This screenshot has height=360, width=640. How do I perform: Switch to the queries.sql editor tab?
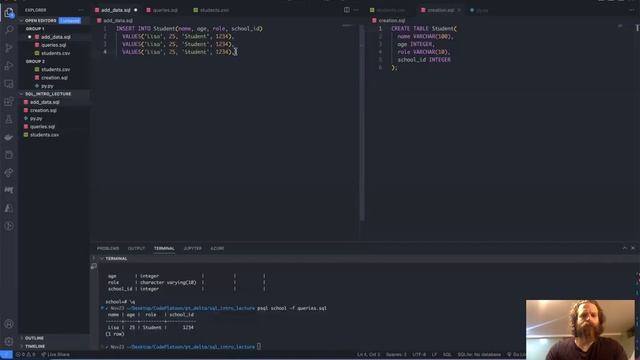[164, 10]
